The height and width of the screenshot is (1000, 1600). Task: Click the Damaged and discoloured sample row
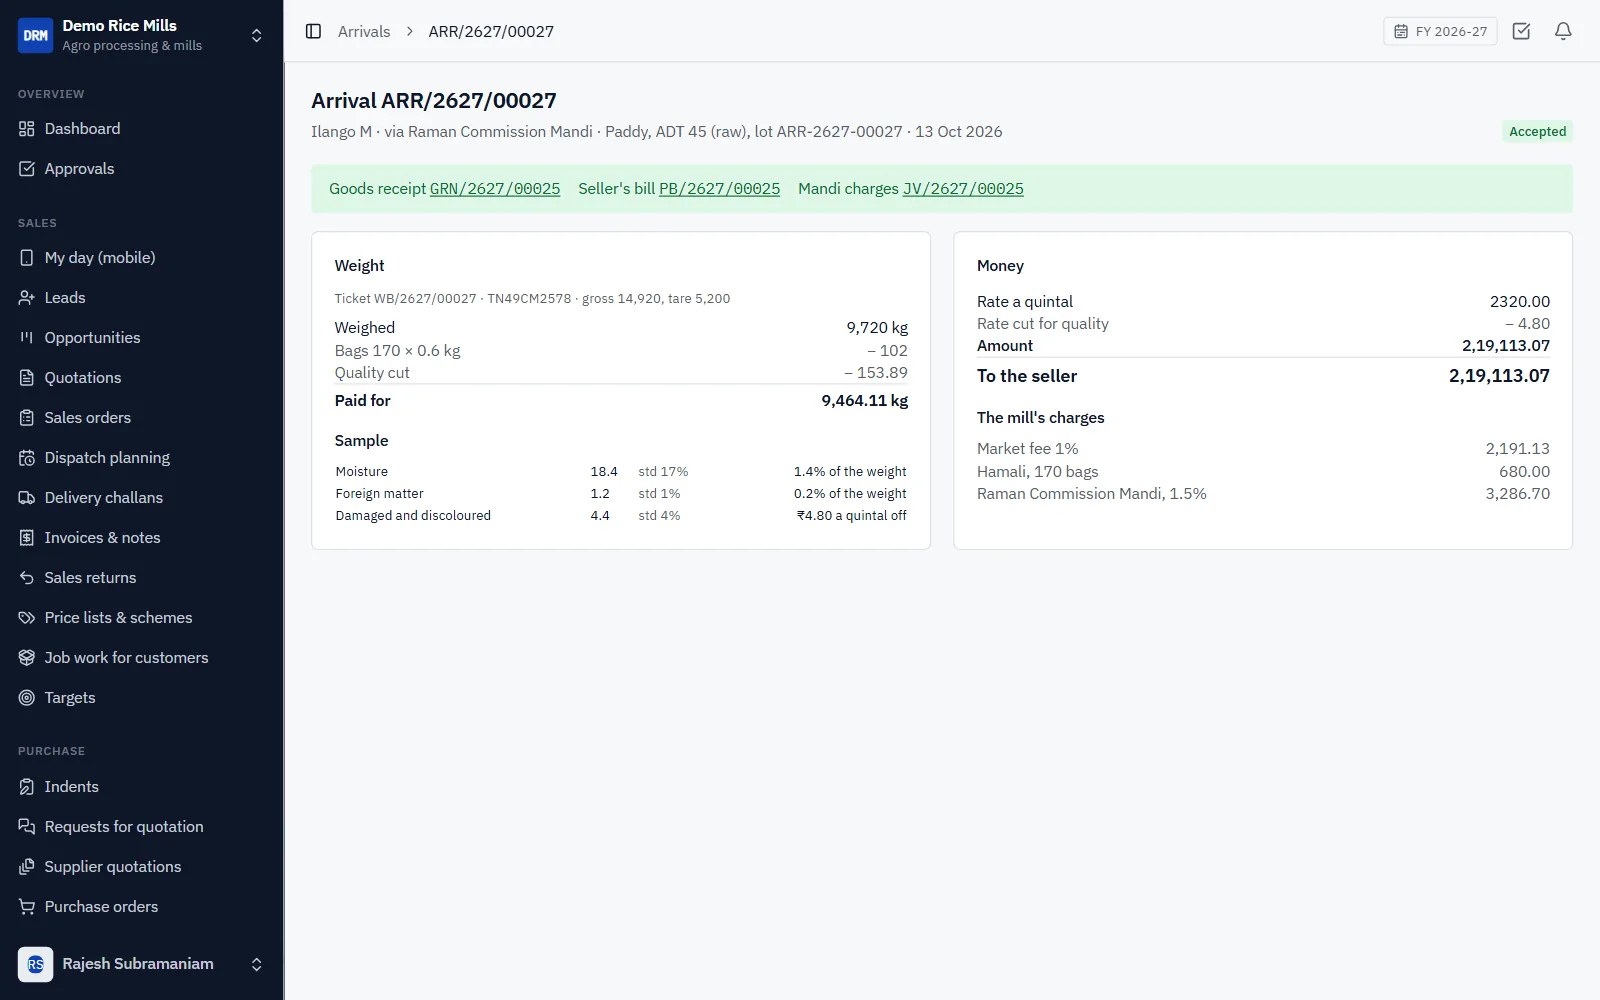[621, 516]
